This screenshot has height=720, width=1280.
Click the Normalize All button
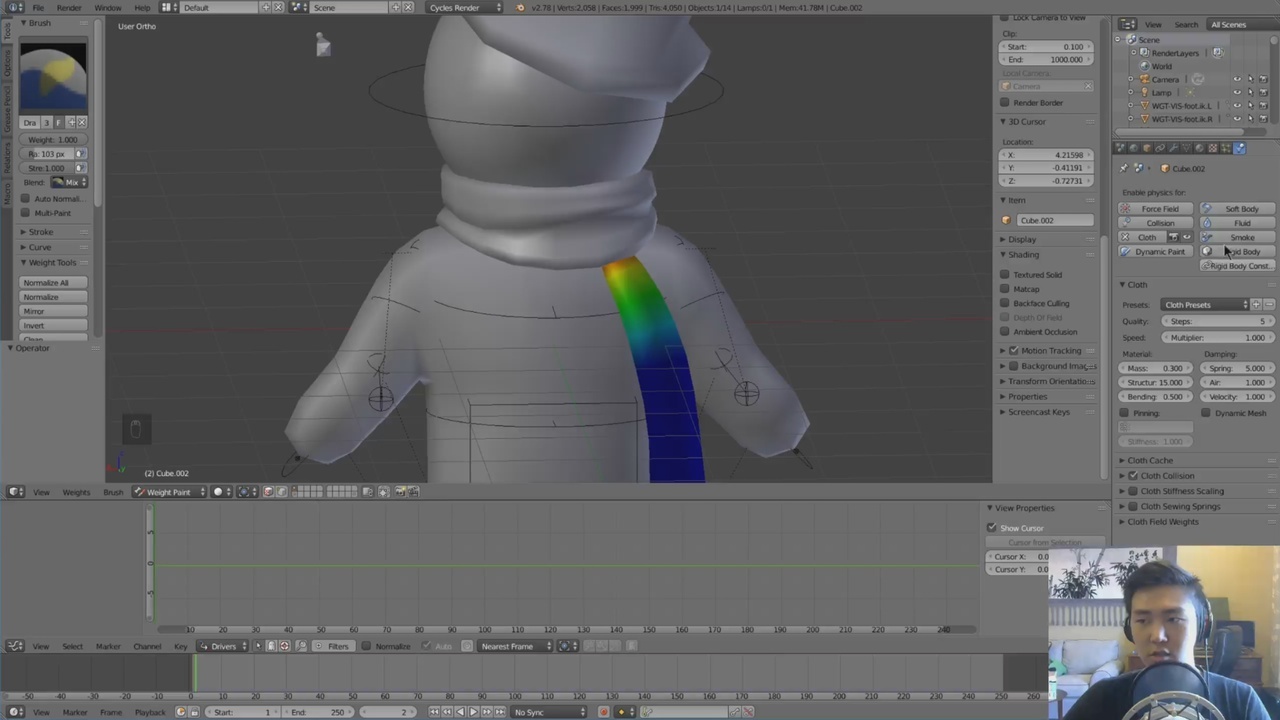tap(54, 283)
